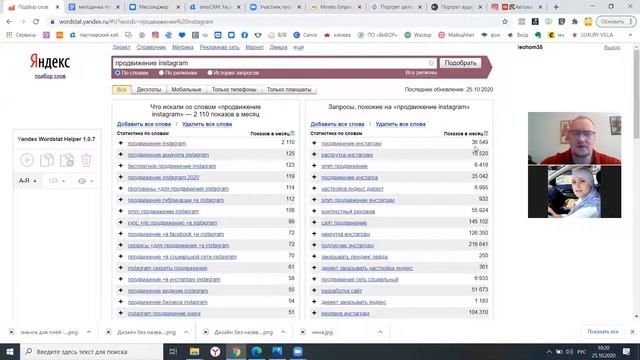Add 'реклама инстаграм' via its plus icon
Screen dimensions: 640x360
point(314,313)
